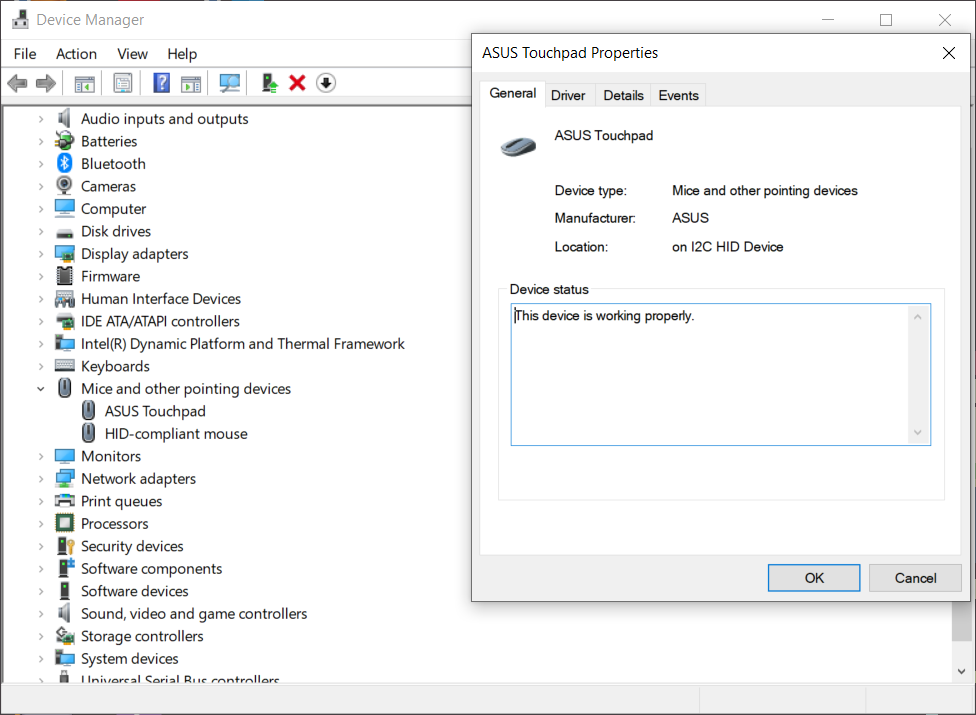Open the Details tab
The image size is (976, 715).
[x=623, y=94]
